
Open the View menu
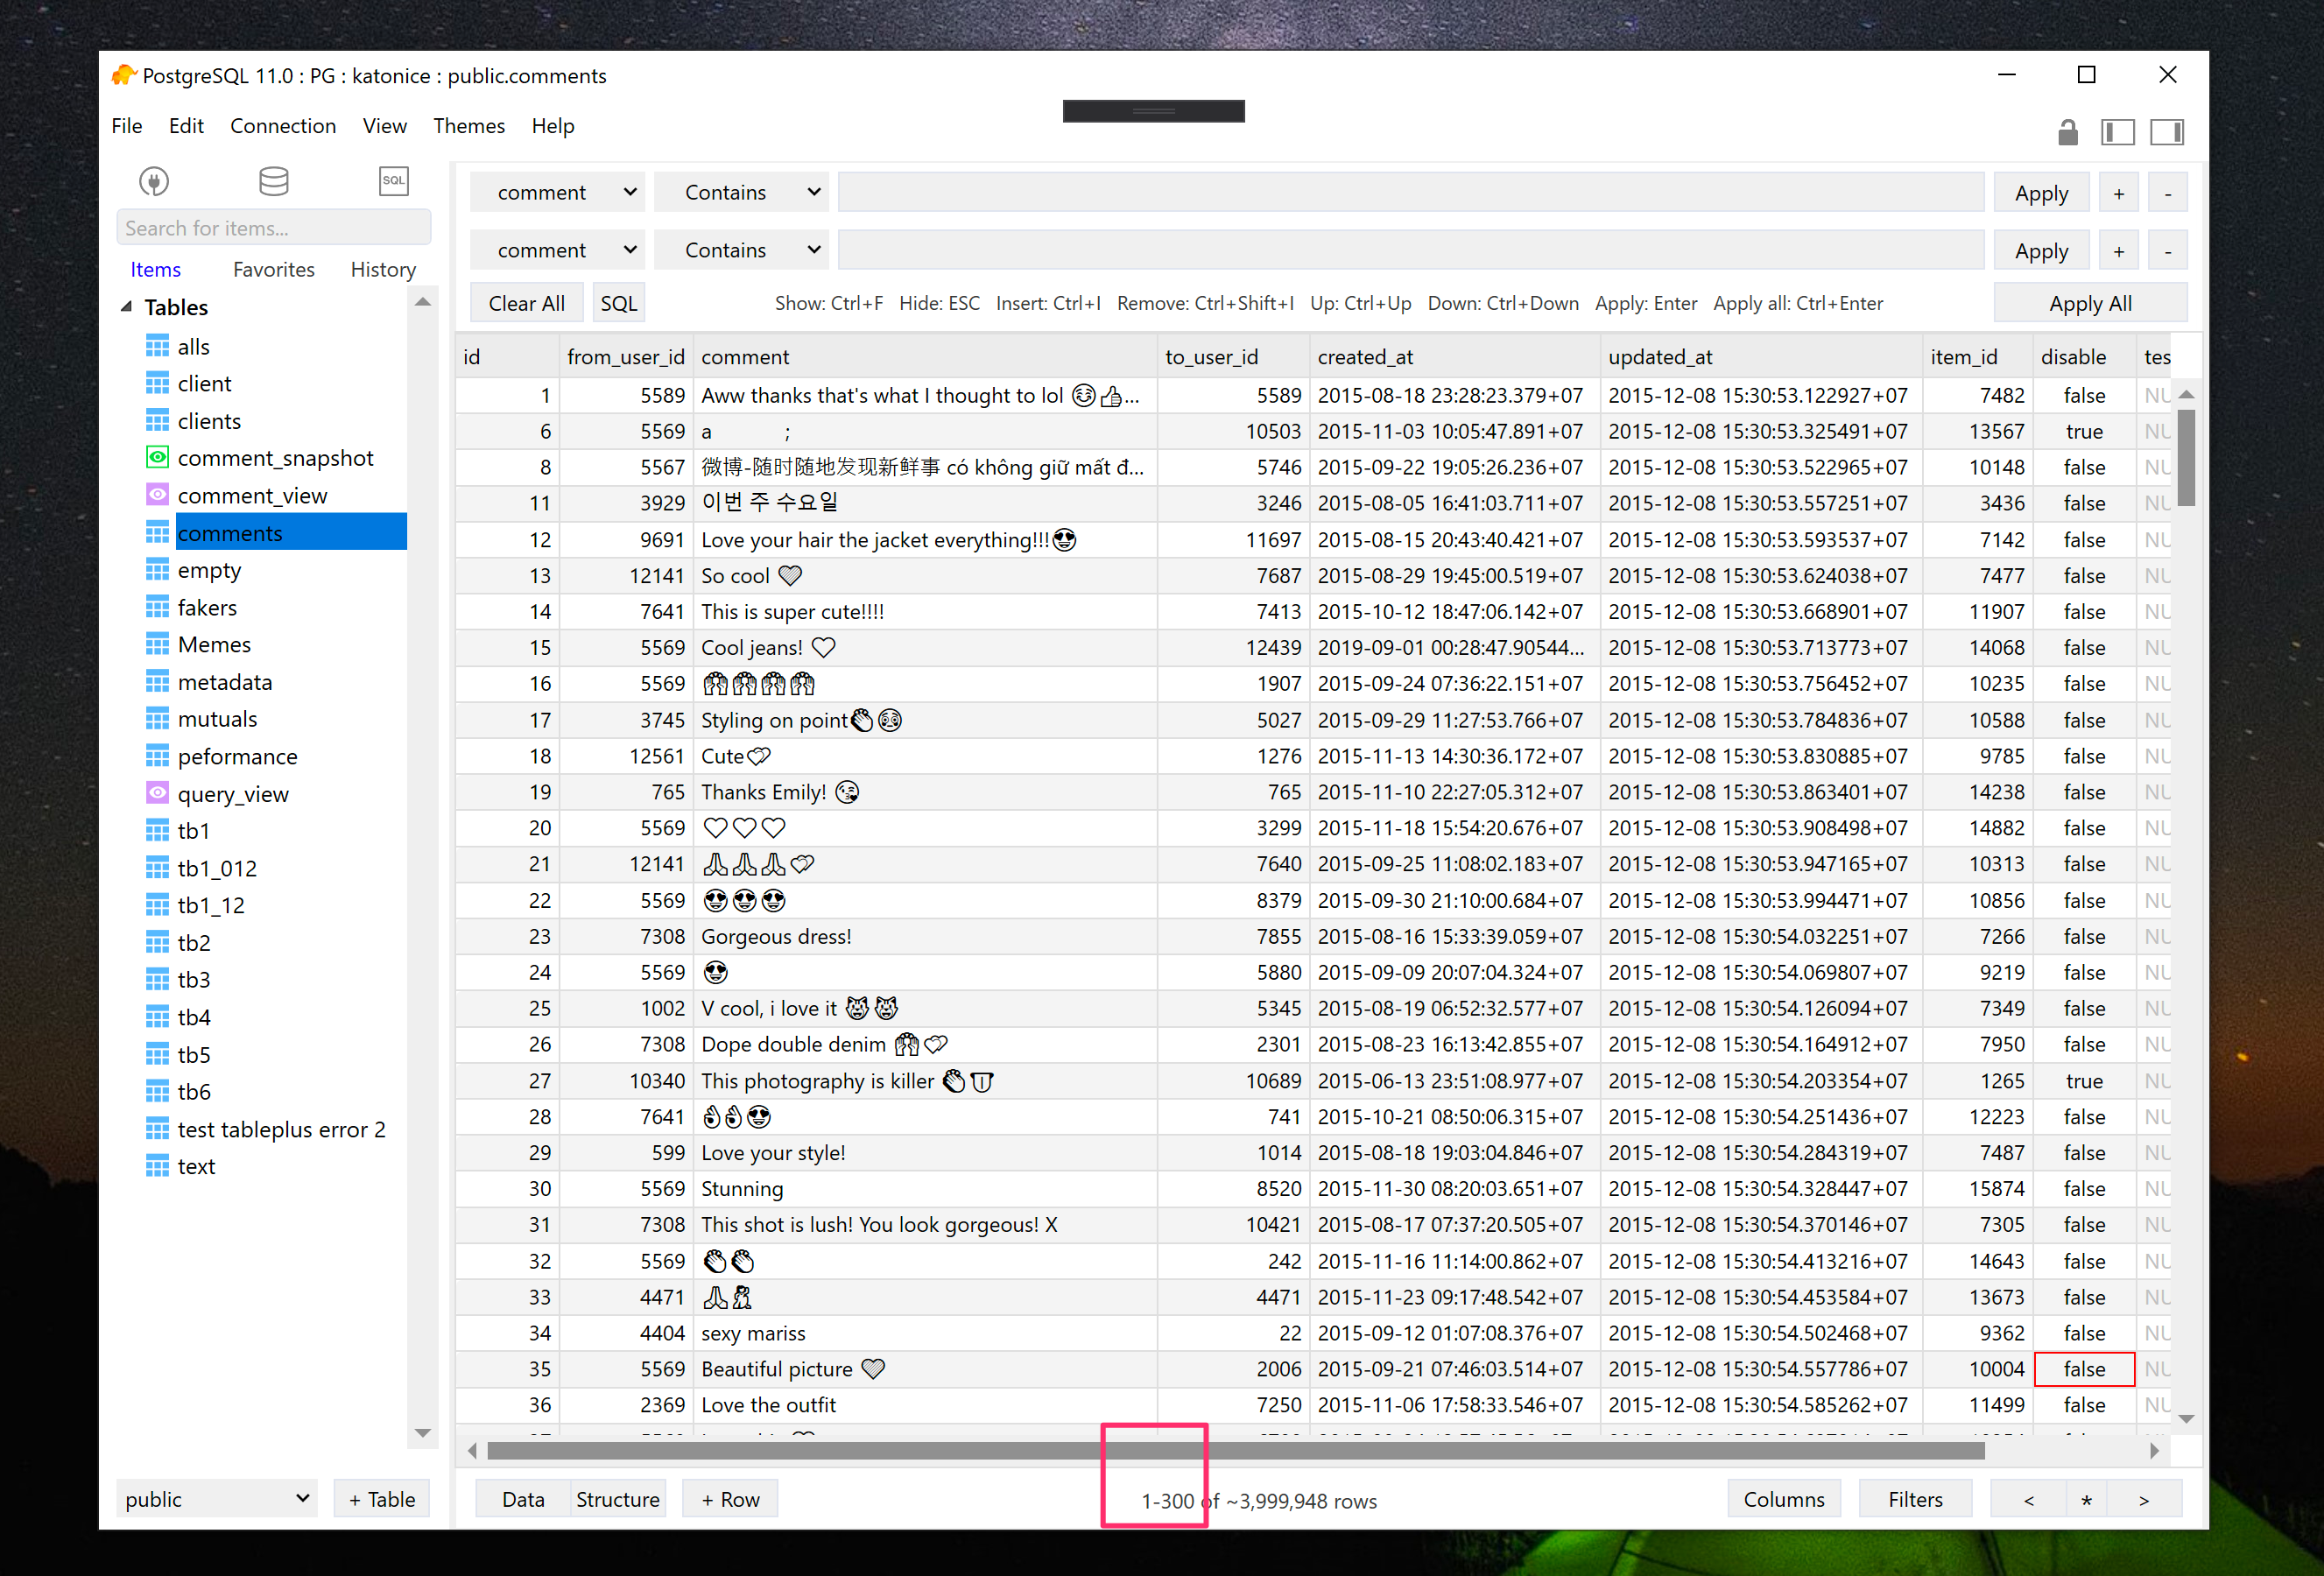pyautogui.click(x=384, y=126)
